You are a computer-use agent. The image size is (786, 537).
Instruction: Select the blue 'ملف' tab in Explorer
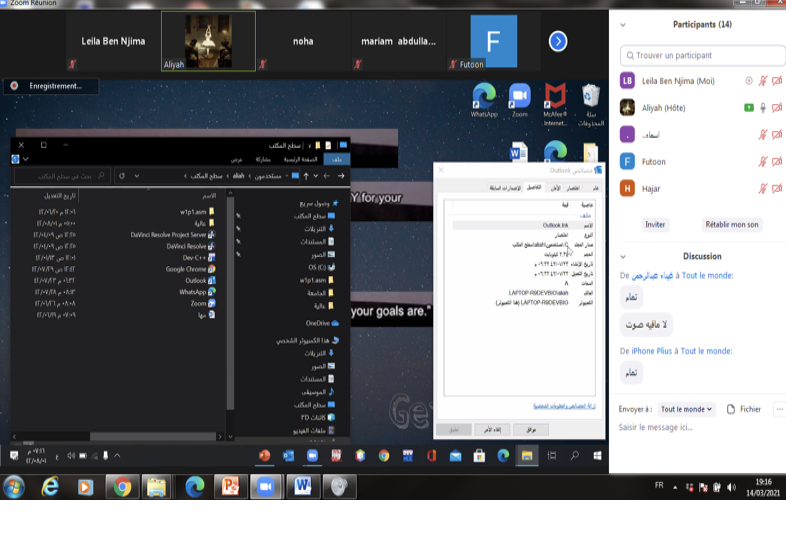coord(337,159)
